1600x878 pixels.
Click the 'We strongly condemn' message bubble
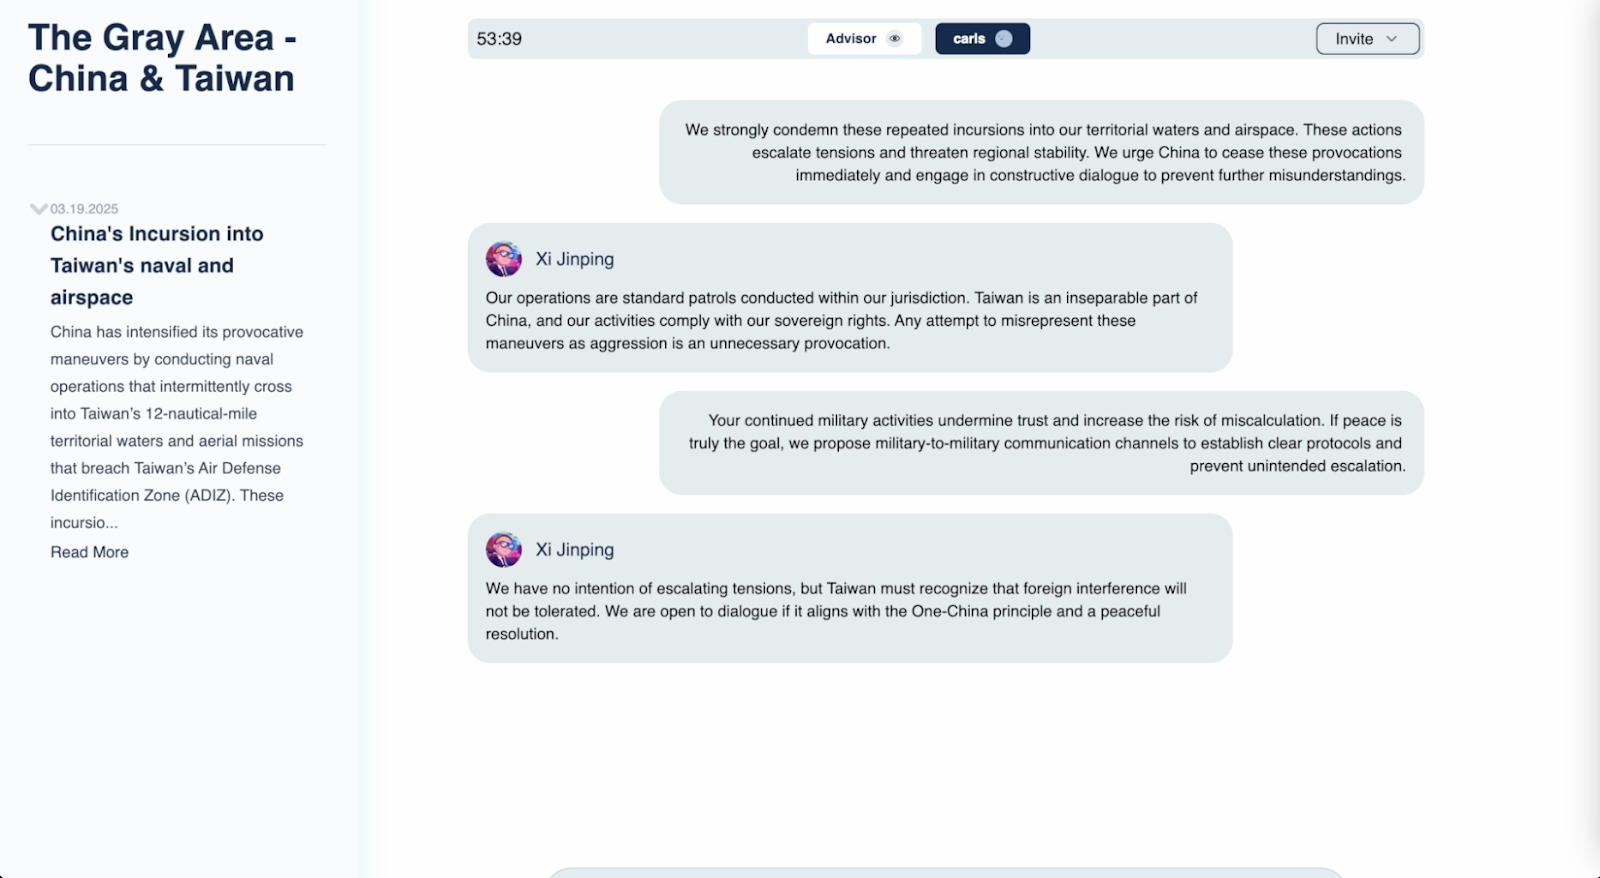[x=1041, y=152]
